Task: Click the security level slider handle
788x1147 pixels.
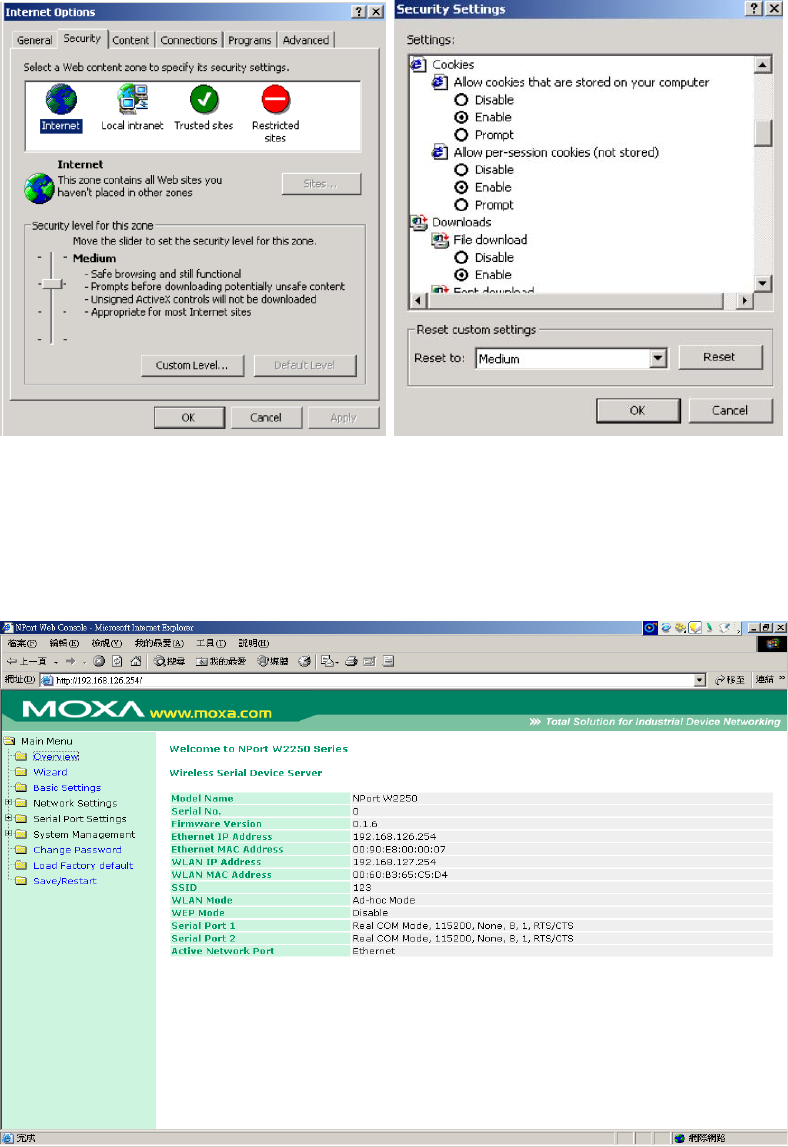Action: [51, 284]
